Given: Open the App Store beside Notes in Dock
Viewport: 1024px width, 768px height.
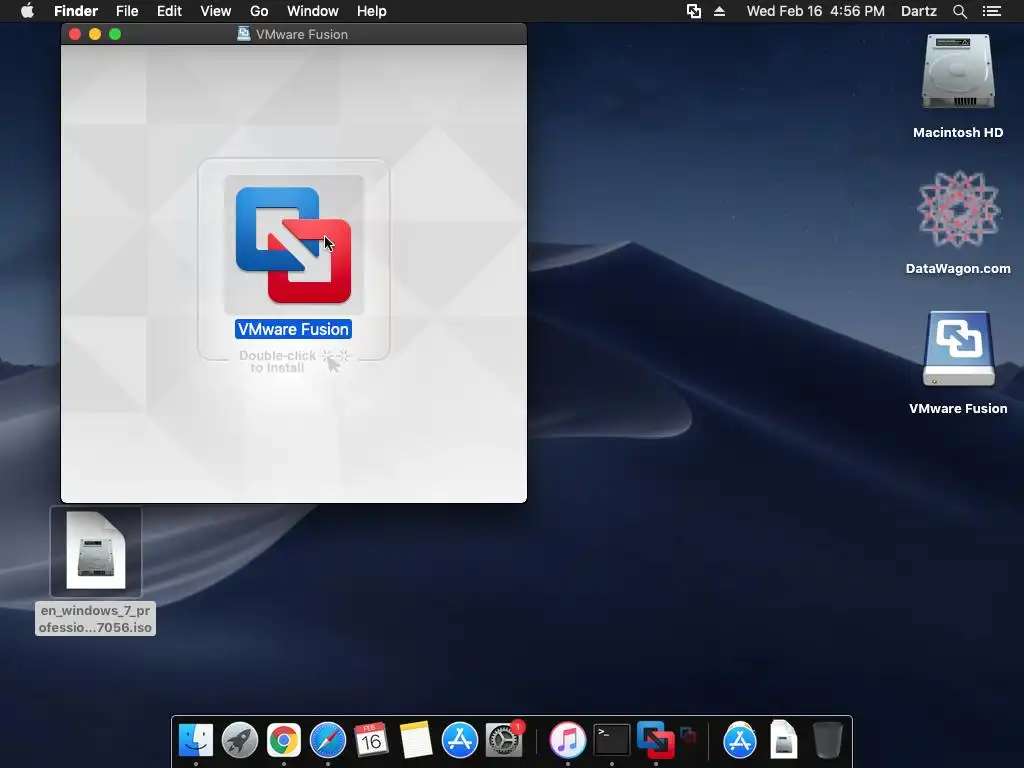Looking at the screenshot, I should [x=460, y=740].
